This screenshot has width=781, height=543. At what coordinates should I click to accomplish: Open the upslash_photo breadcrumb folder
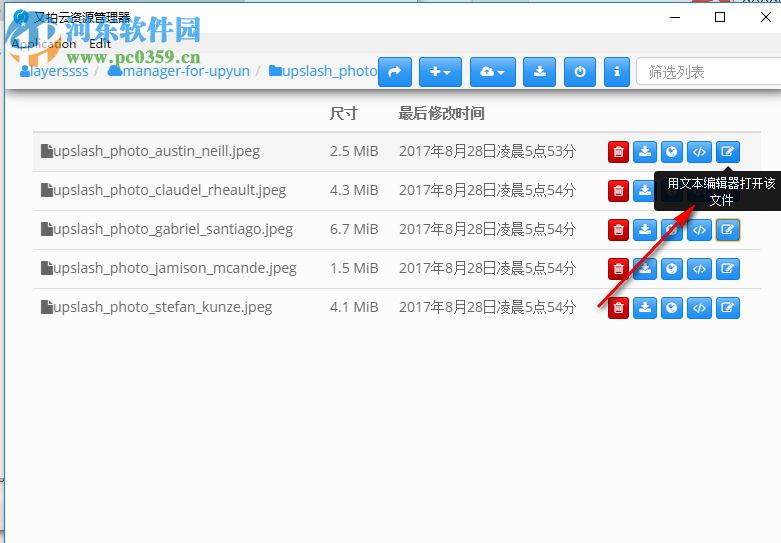point(323,71)
